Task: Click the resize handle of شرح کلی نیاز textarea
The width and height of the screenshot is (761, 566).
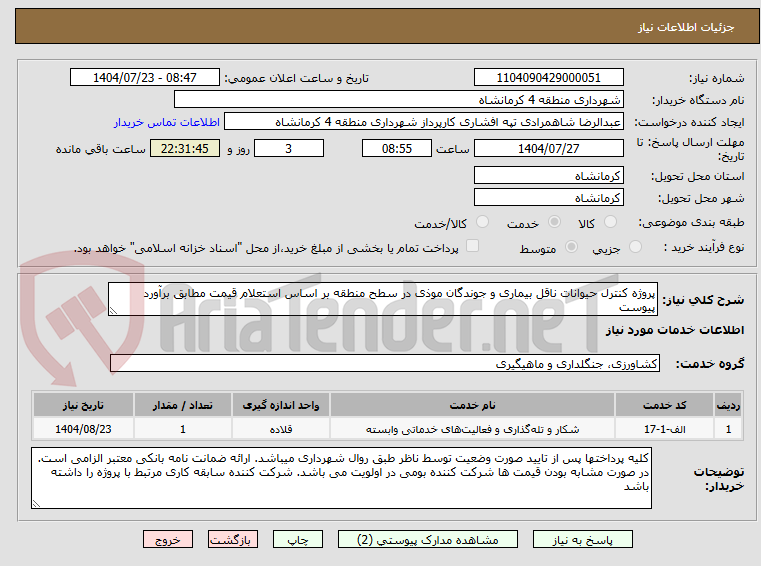Action: (113, 311)
